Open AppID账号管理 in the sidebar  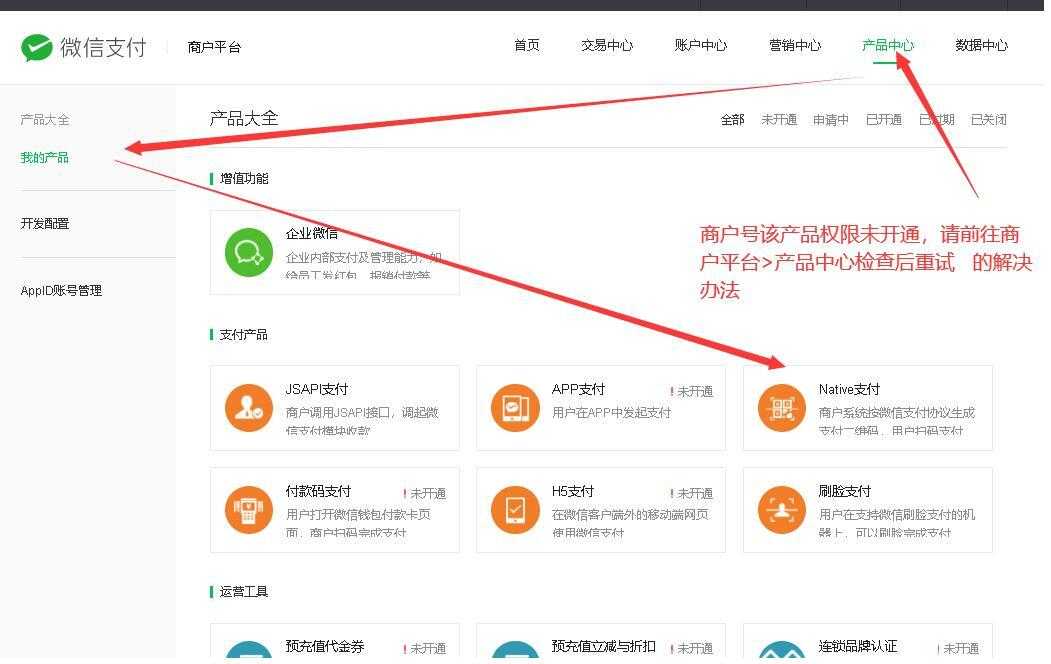click(61, 291)
